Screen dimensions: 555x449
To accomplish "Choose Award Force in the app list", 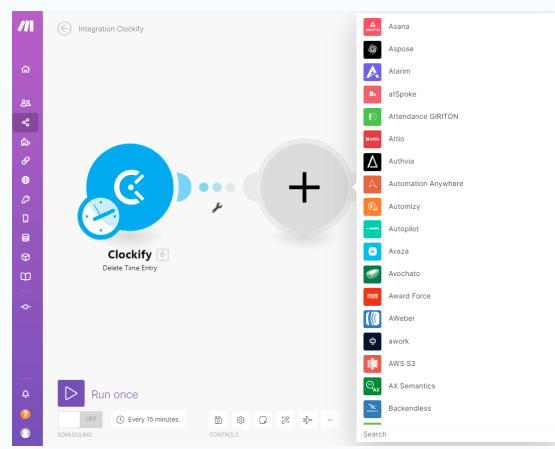I will [457, 297].
